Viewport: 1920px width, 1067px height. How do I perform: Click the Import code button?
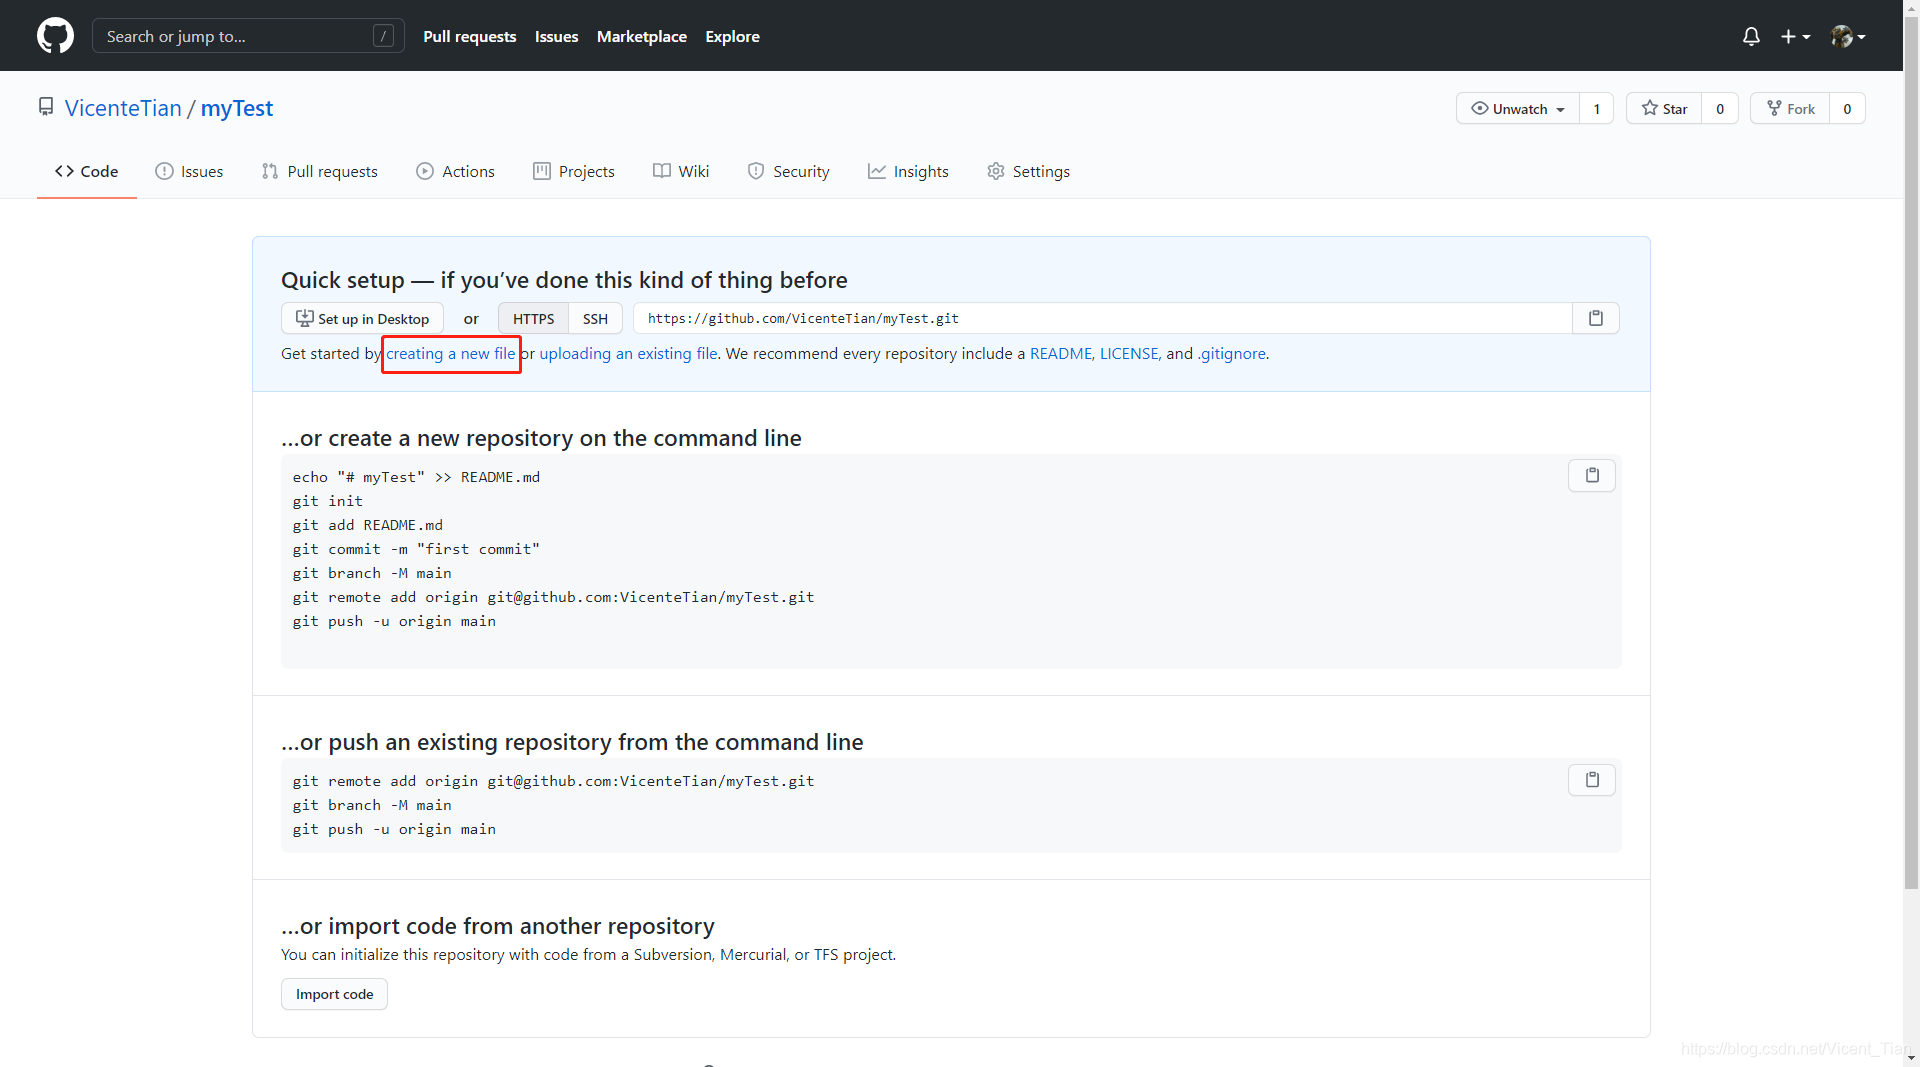(x=334, y=994)
